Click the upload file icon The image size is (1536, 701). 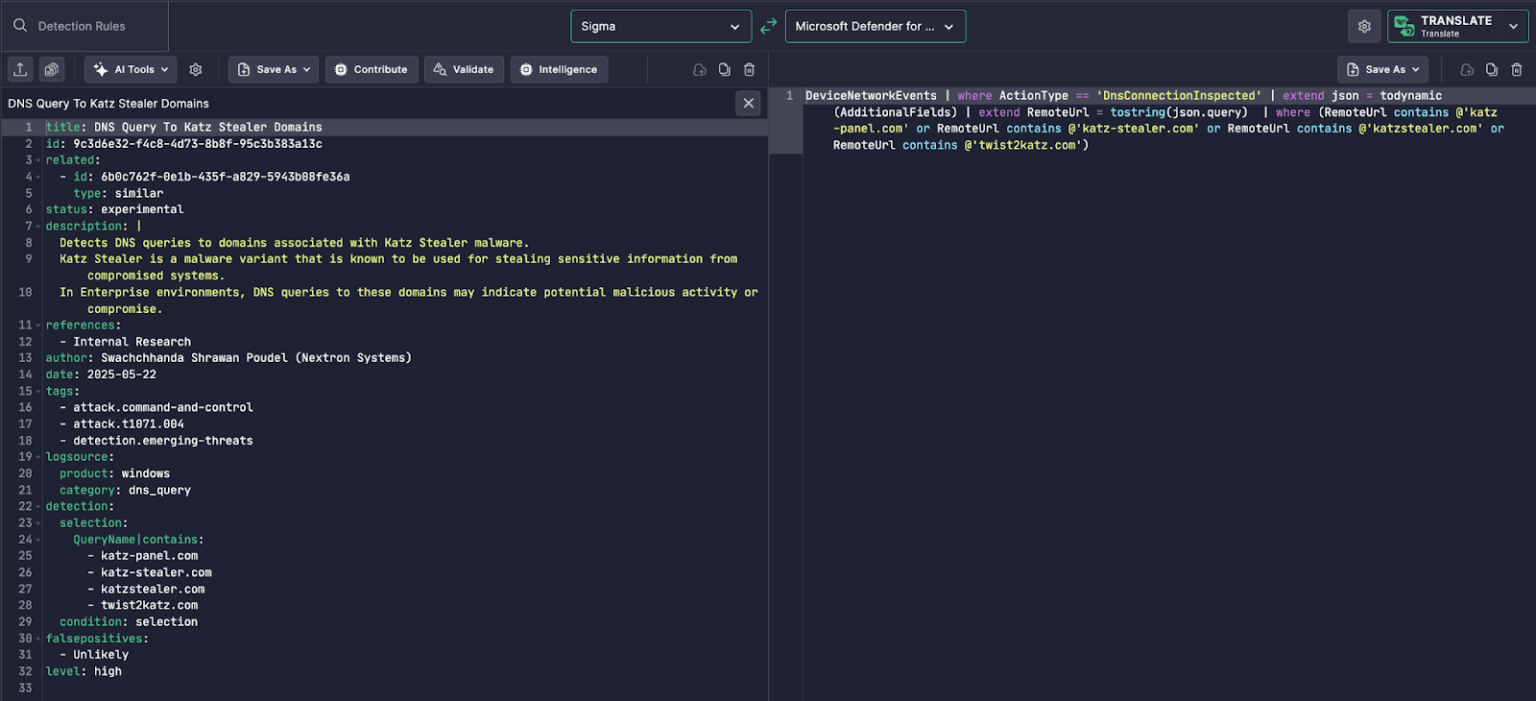(x=20, y=69)
